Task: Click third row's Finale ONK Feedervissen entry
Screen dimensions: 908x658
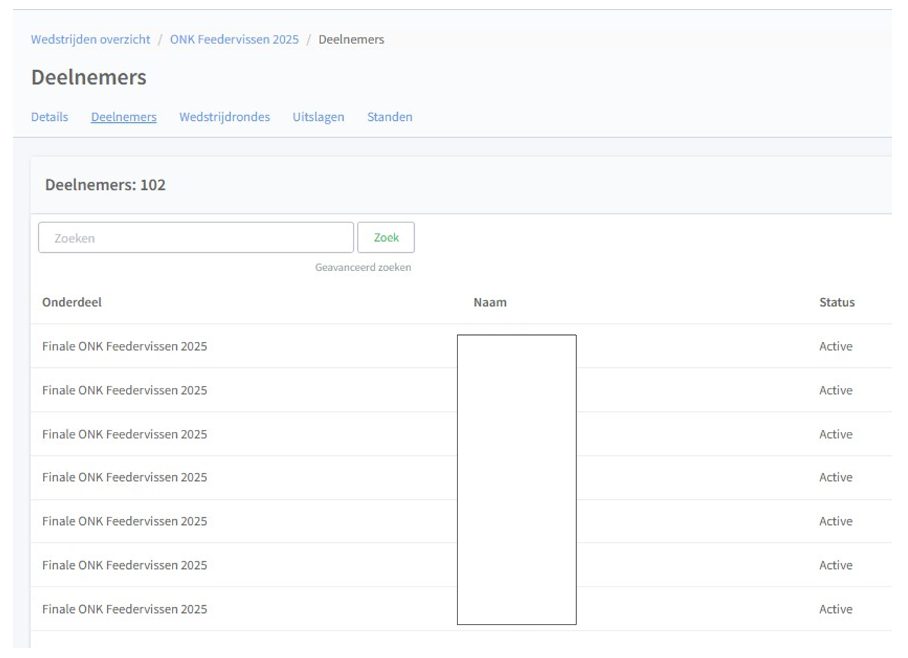Action: click(x=124, y=434)
